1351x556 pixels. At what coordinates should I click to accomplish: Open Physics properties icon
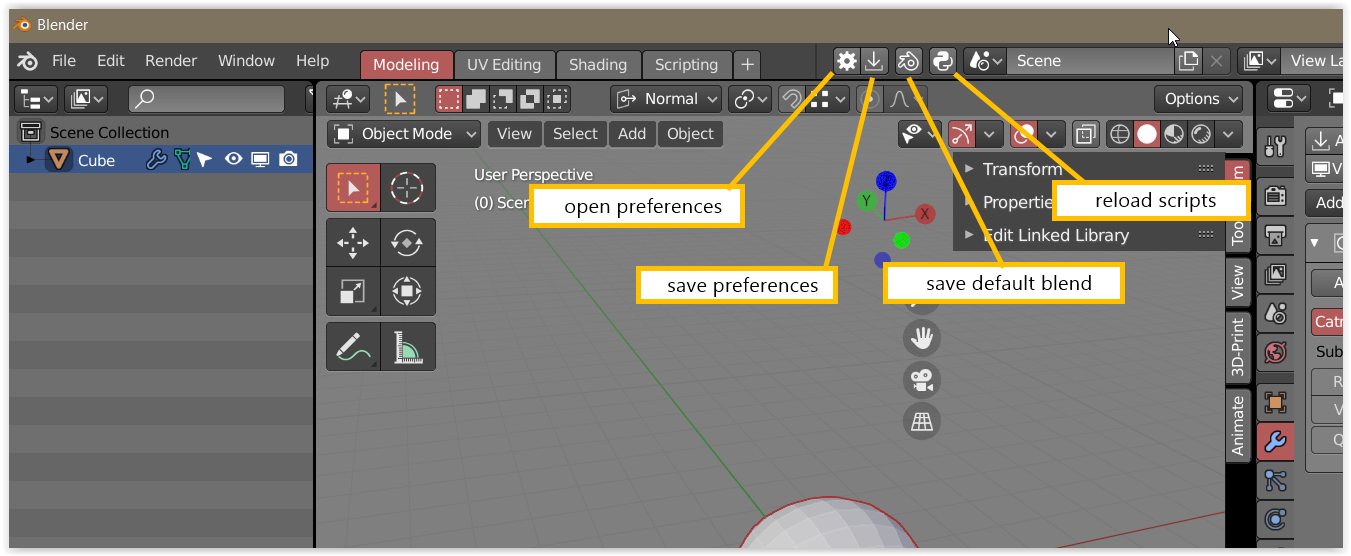coord(1275,519)
